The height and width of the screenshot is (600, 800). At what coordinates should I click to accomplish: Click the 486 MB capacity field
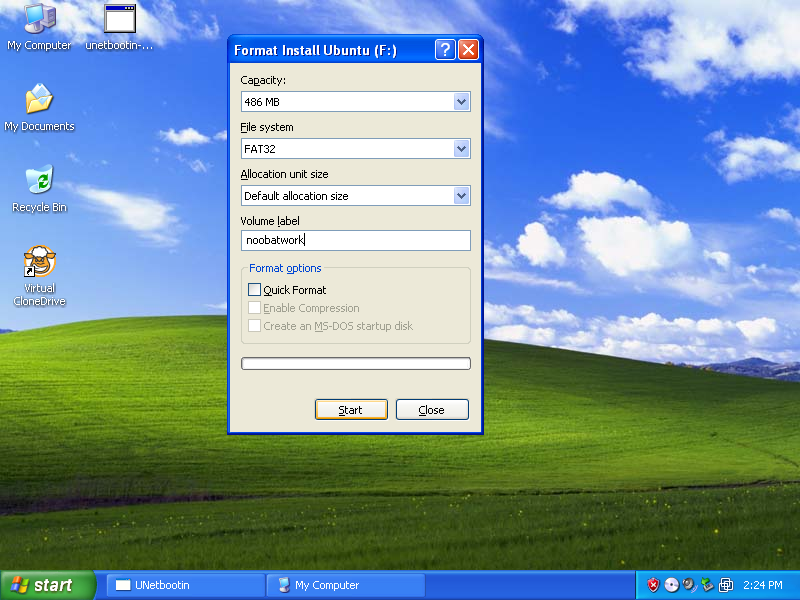(356, 102)
